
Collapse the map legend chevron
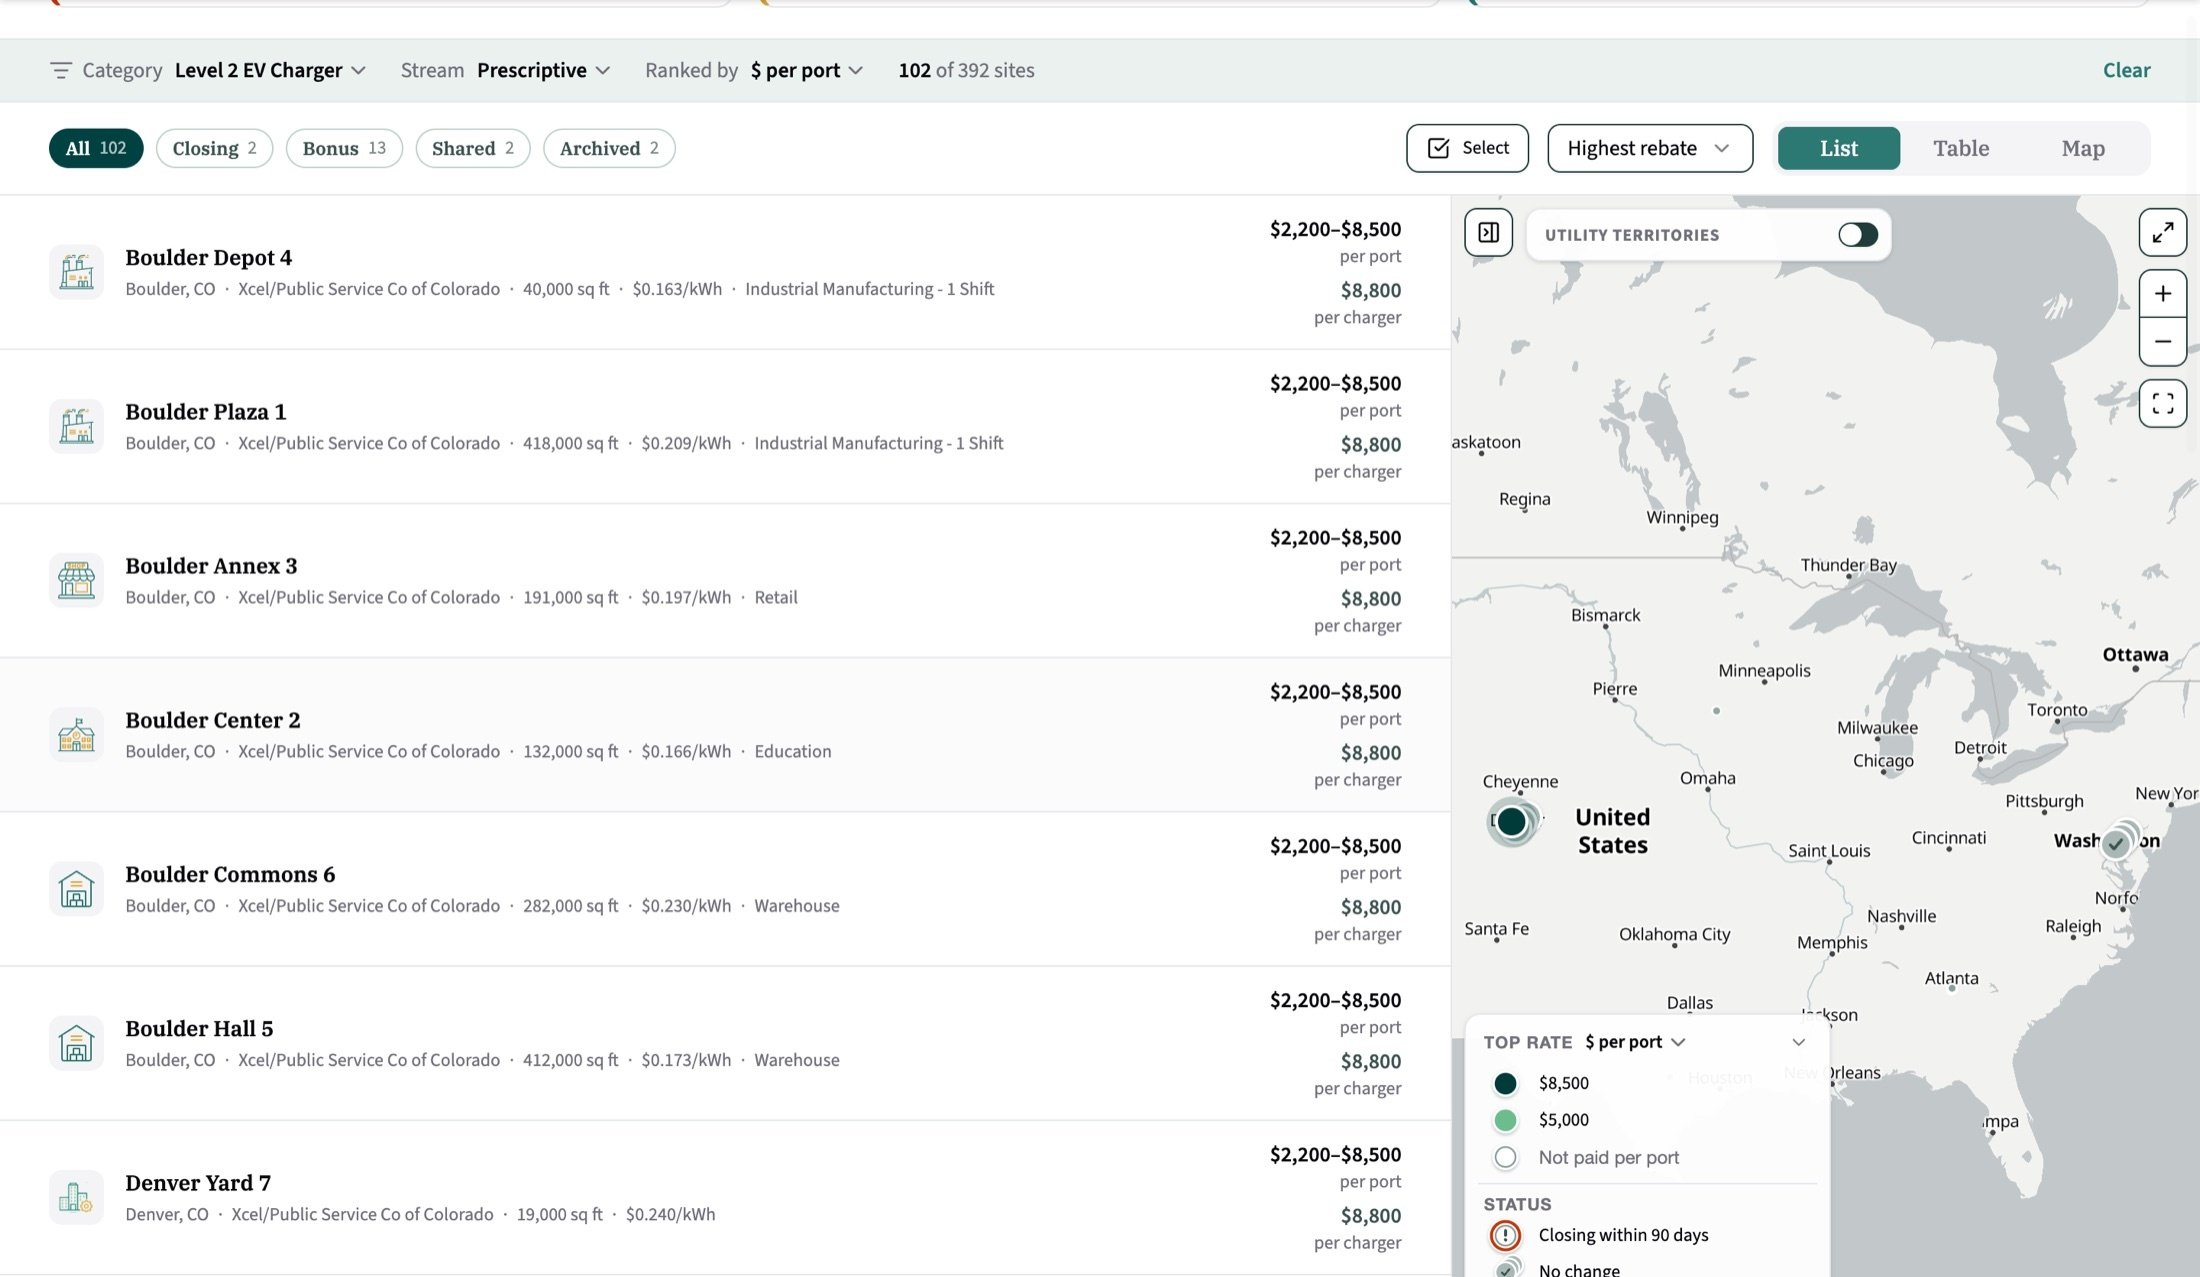coord(1798,1042)
